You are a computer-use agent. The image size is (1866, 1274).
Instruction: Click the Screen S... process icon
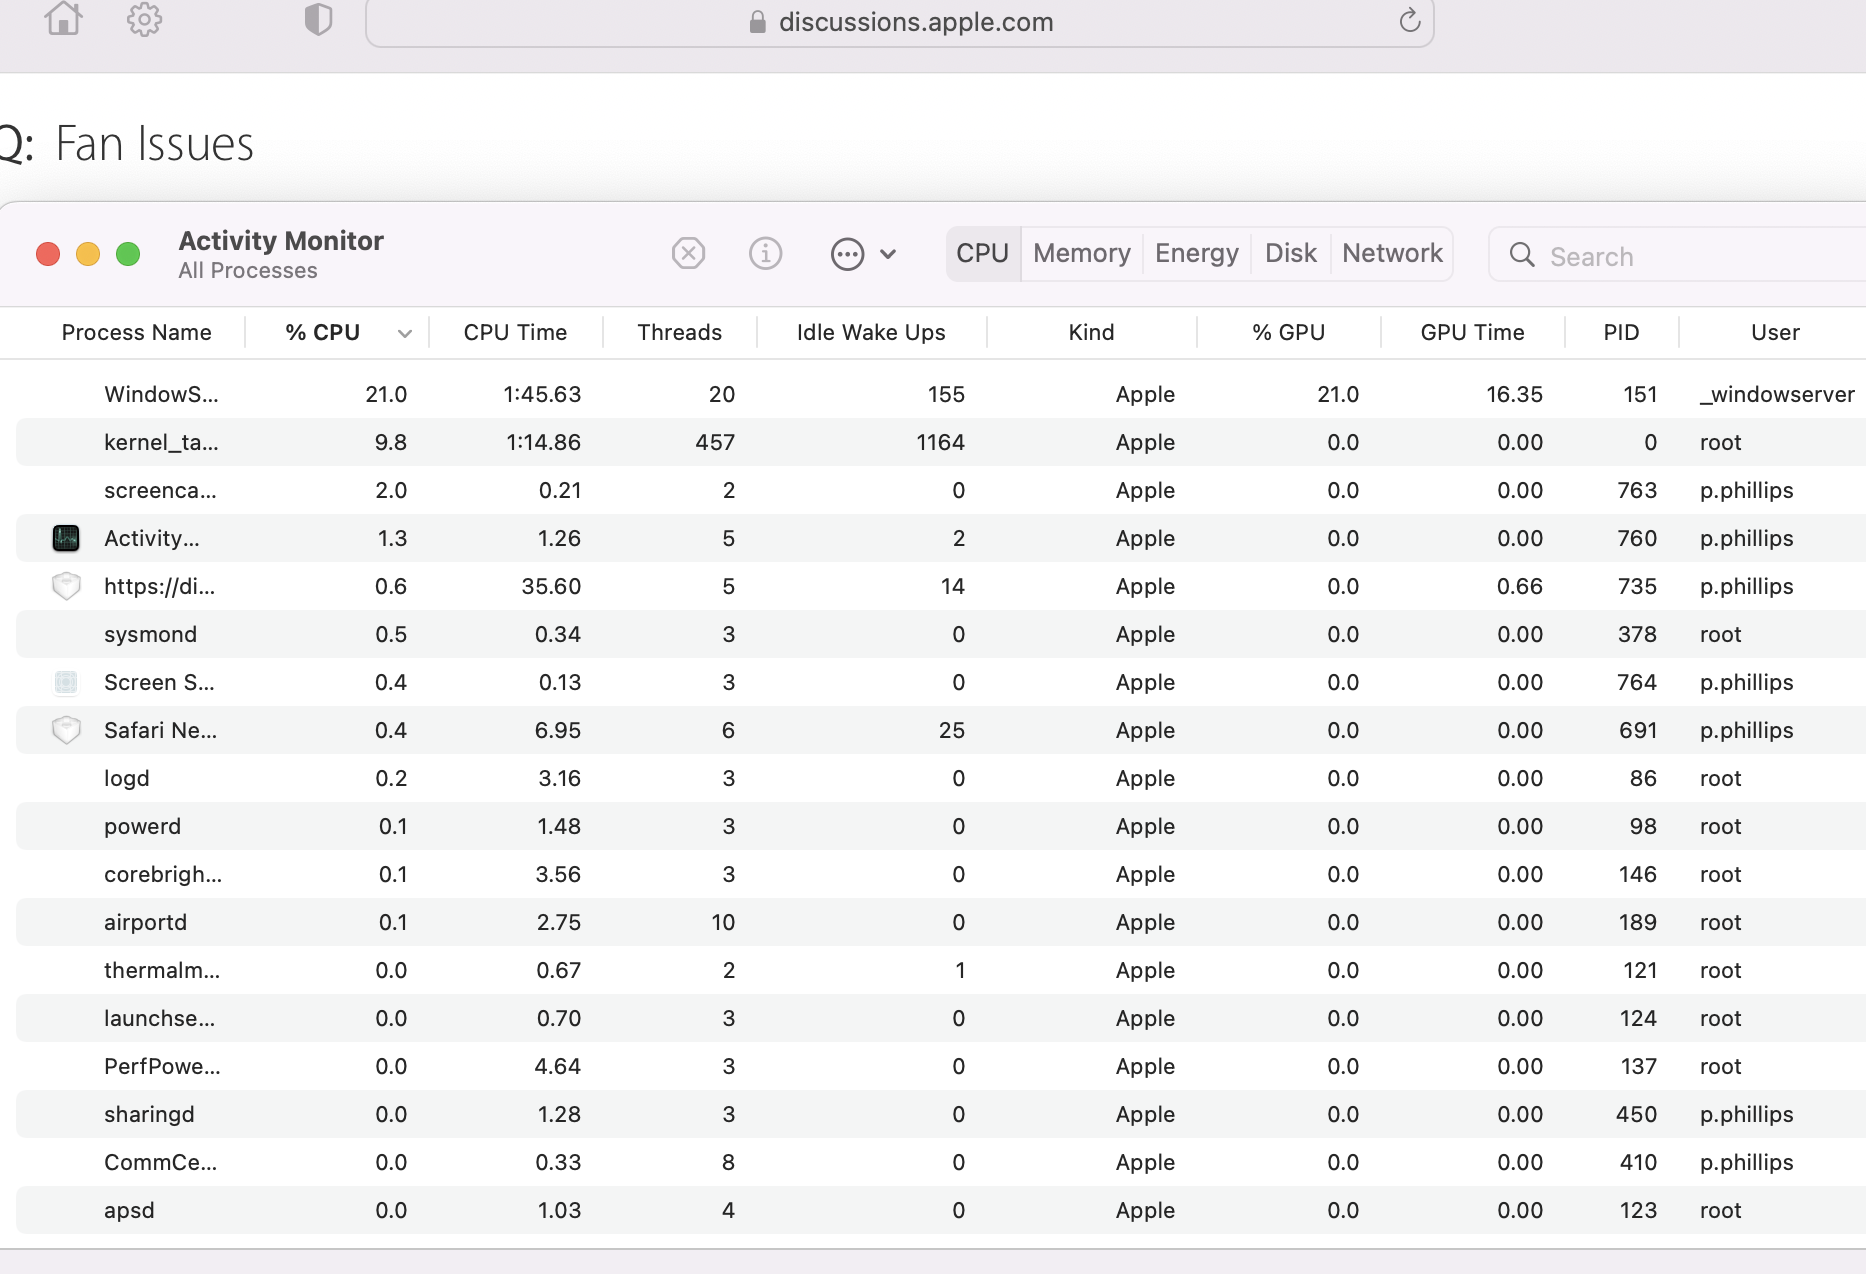[x=66, y=682]
